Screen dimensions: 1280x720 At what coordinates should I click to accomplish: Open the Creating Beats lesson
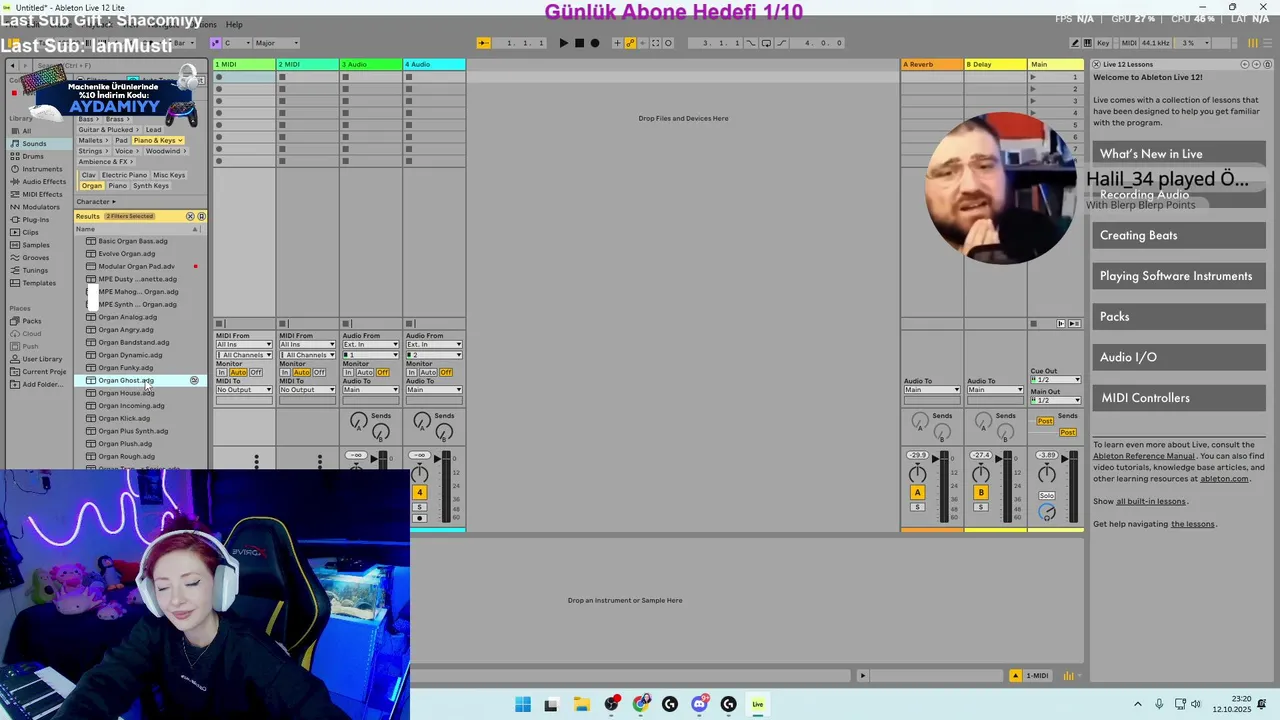[x=1179, y=235]
